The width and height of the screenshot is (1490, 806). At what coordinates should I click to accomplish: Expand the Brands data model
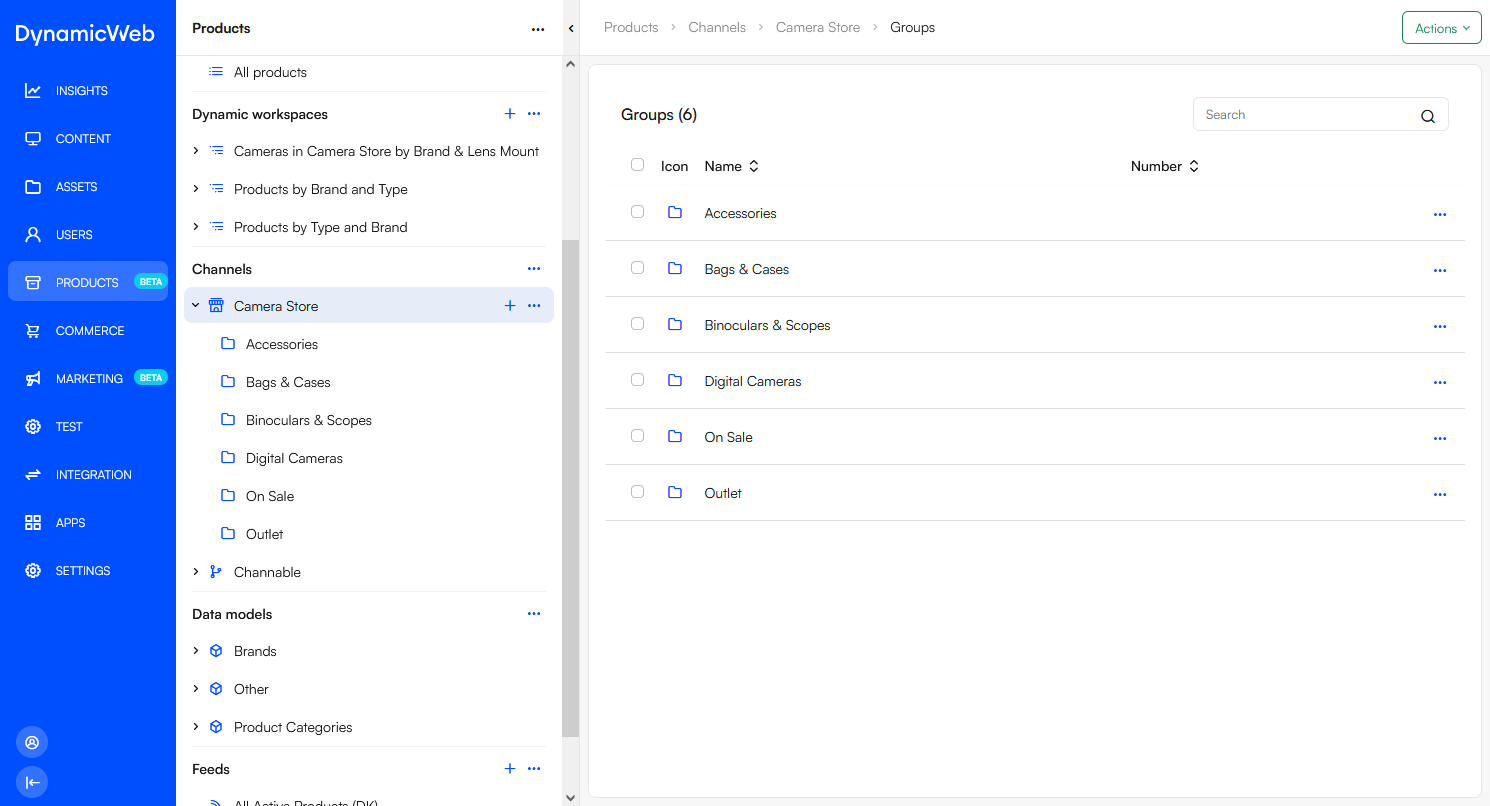tap(196, 651)
